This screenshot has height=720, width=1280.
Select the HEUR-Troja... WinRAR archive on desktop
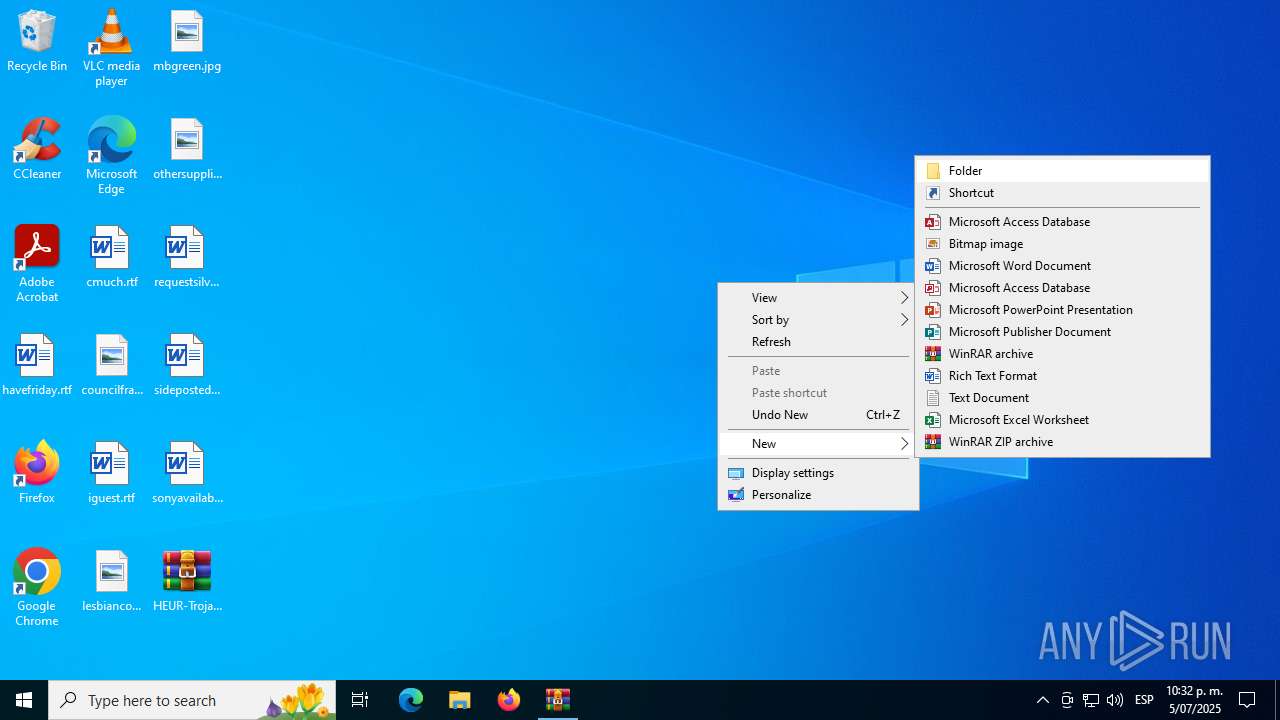click(x=187, y=582)
